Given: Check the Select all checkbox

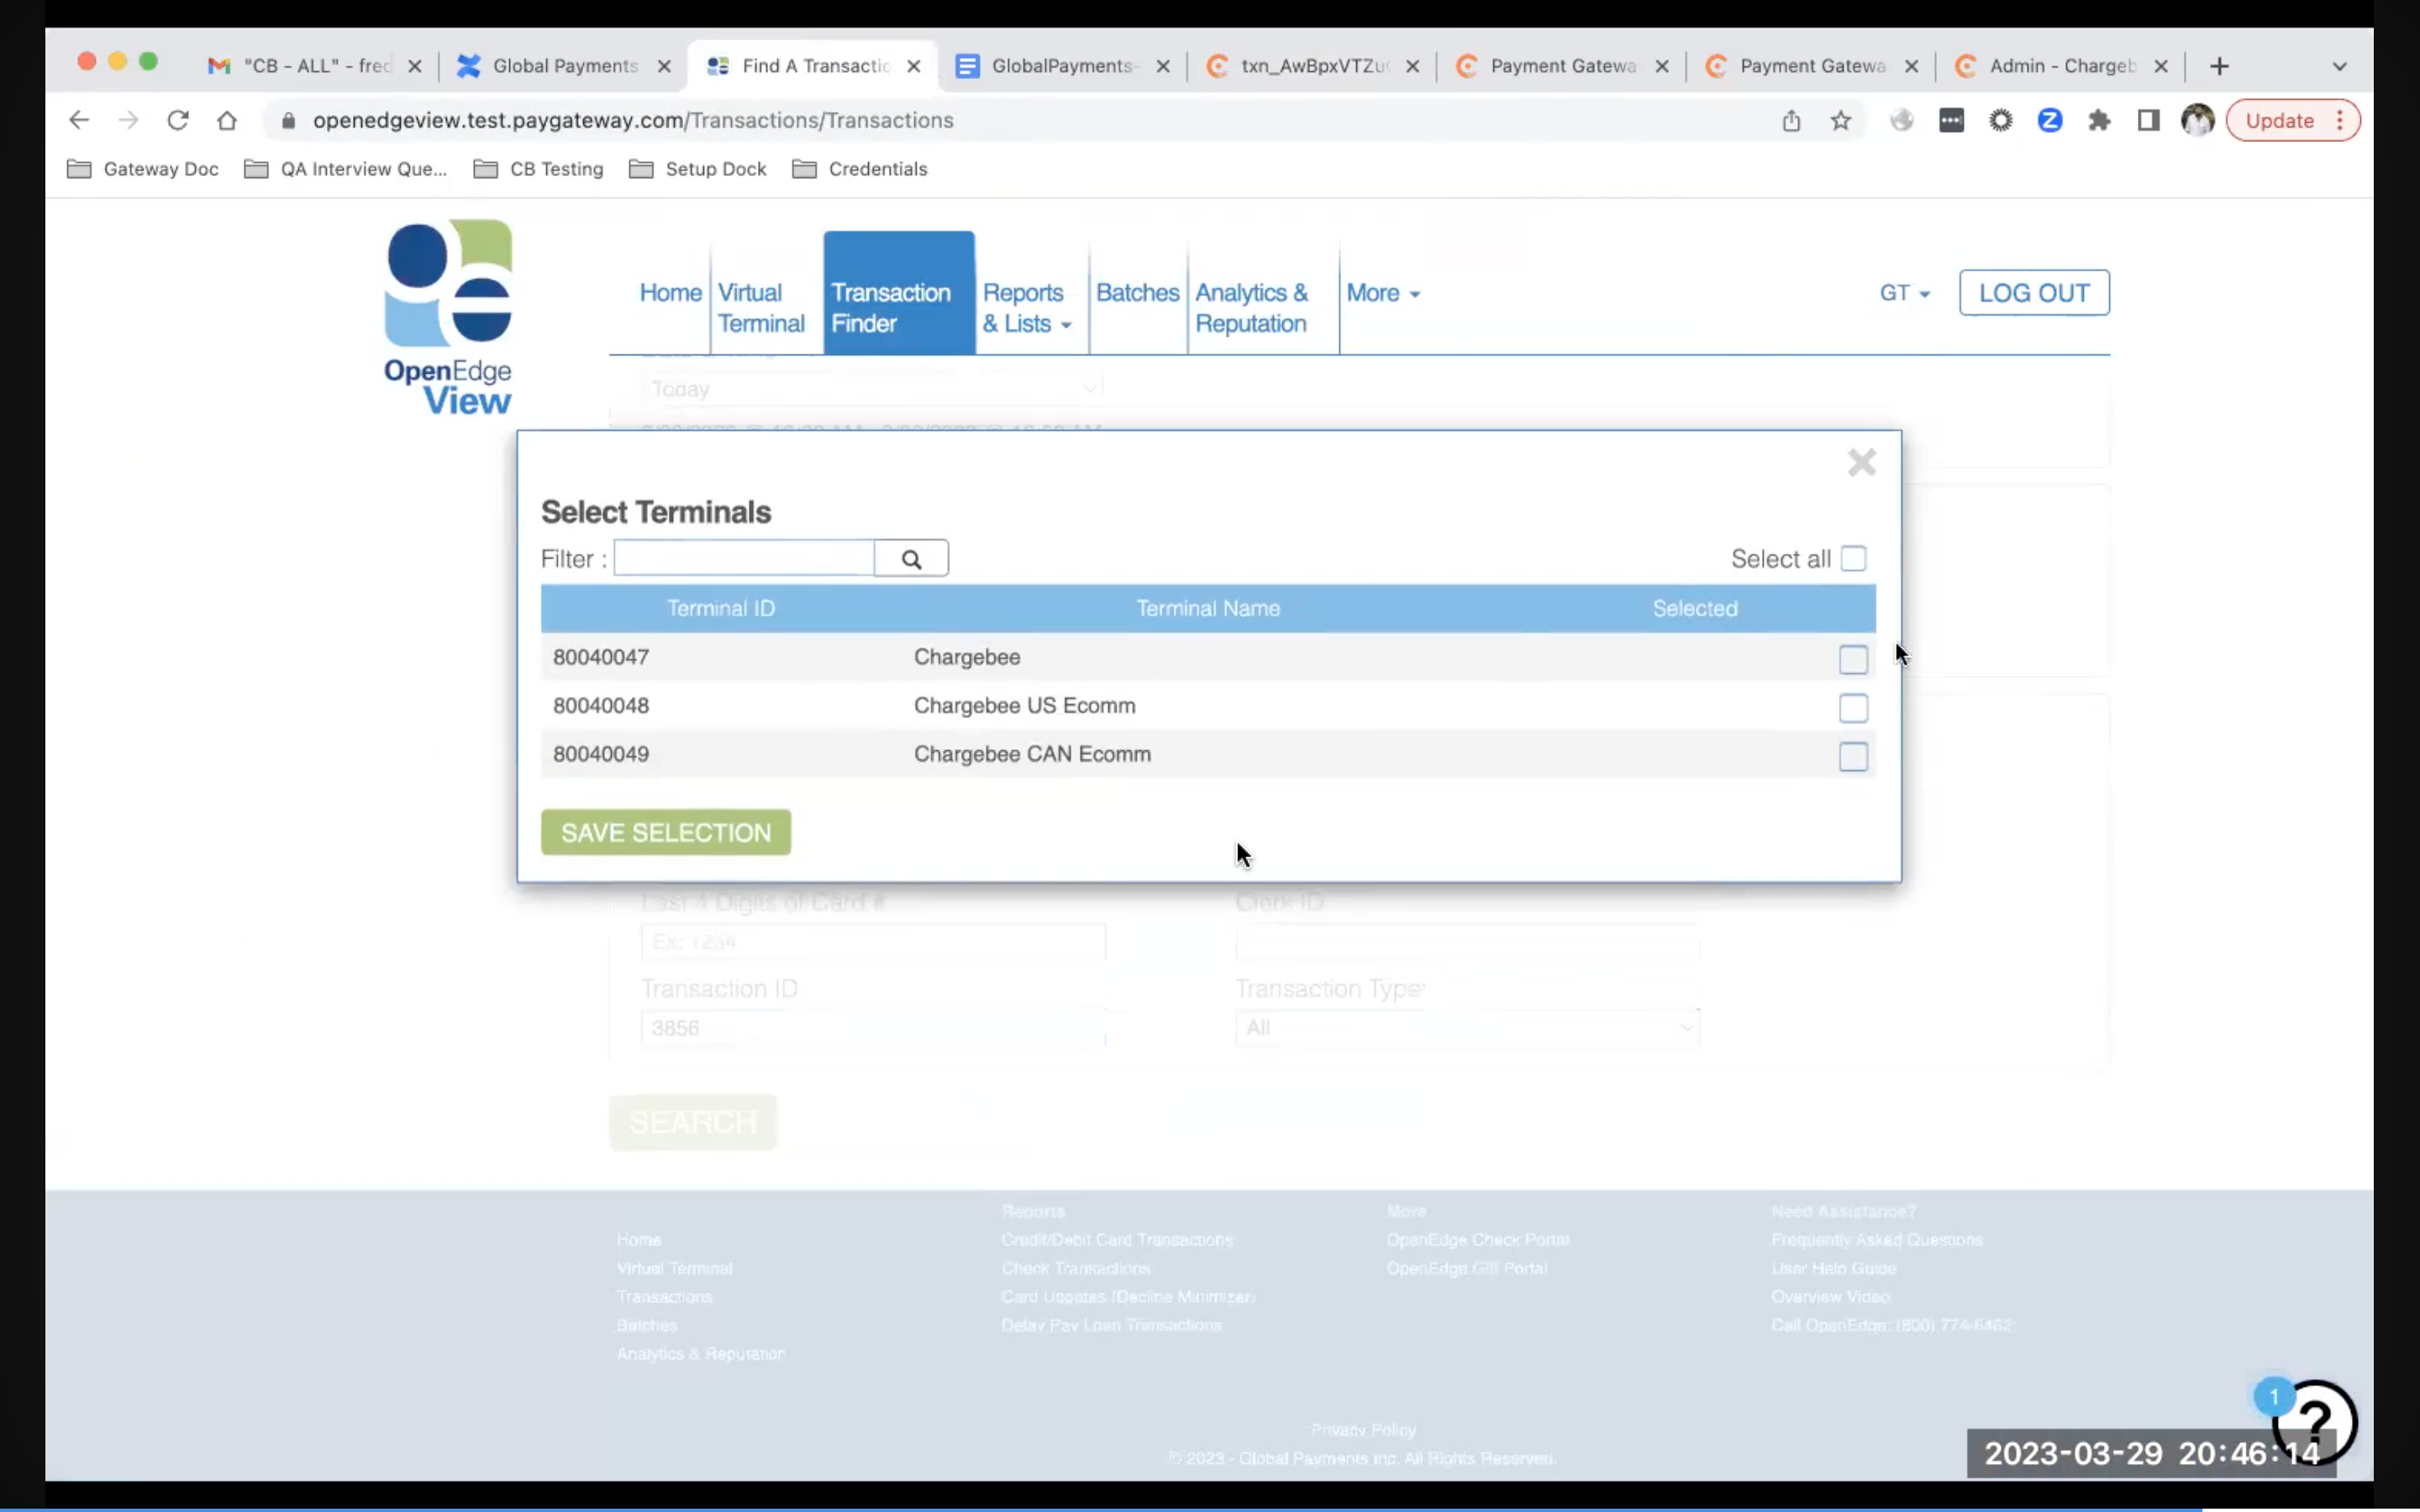Looking at the screenshot, I should (x=1853, y=559).
